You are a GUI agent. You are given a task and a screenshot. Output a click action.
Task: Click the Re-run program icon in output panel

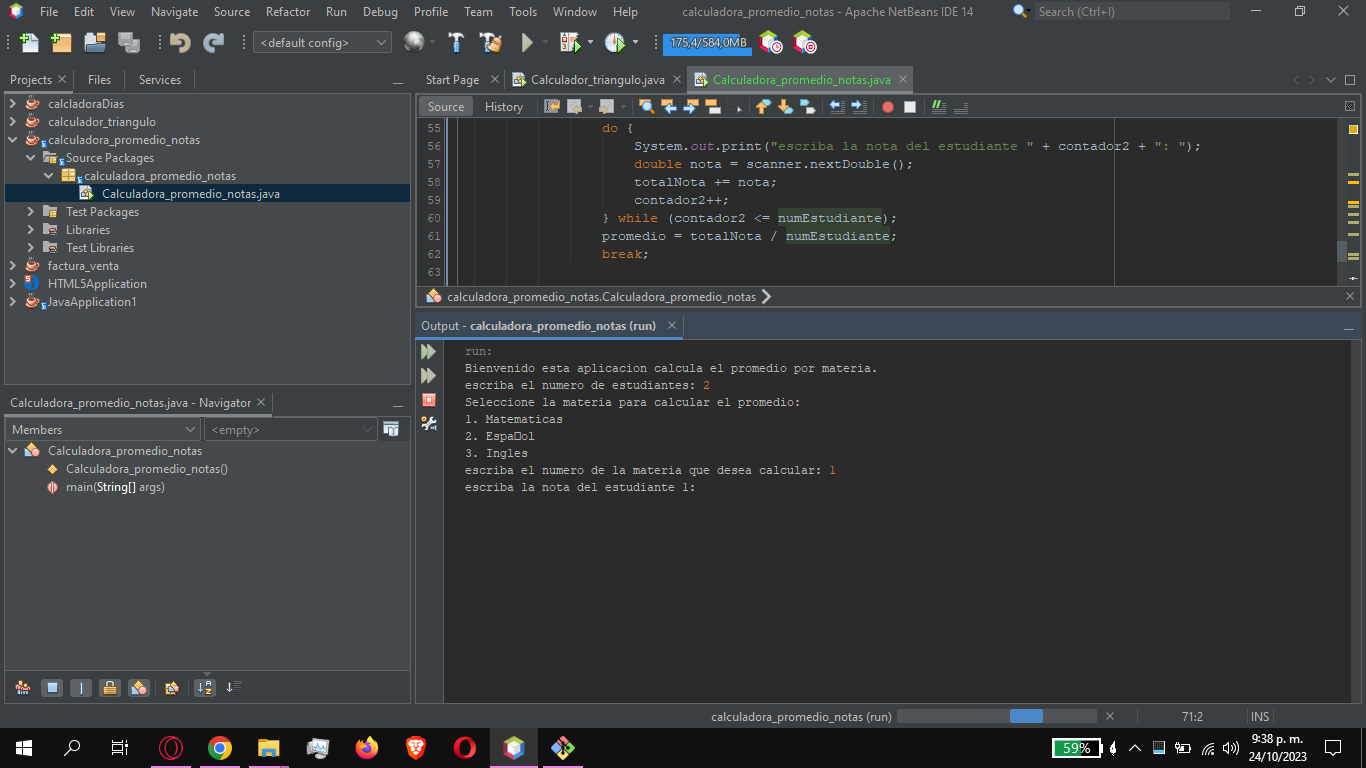[428, 351]
